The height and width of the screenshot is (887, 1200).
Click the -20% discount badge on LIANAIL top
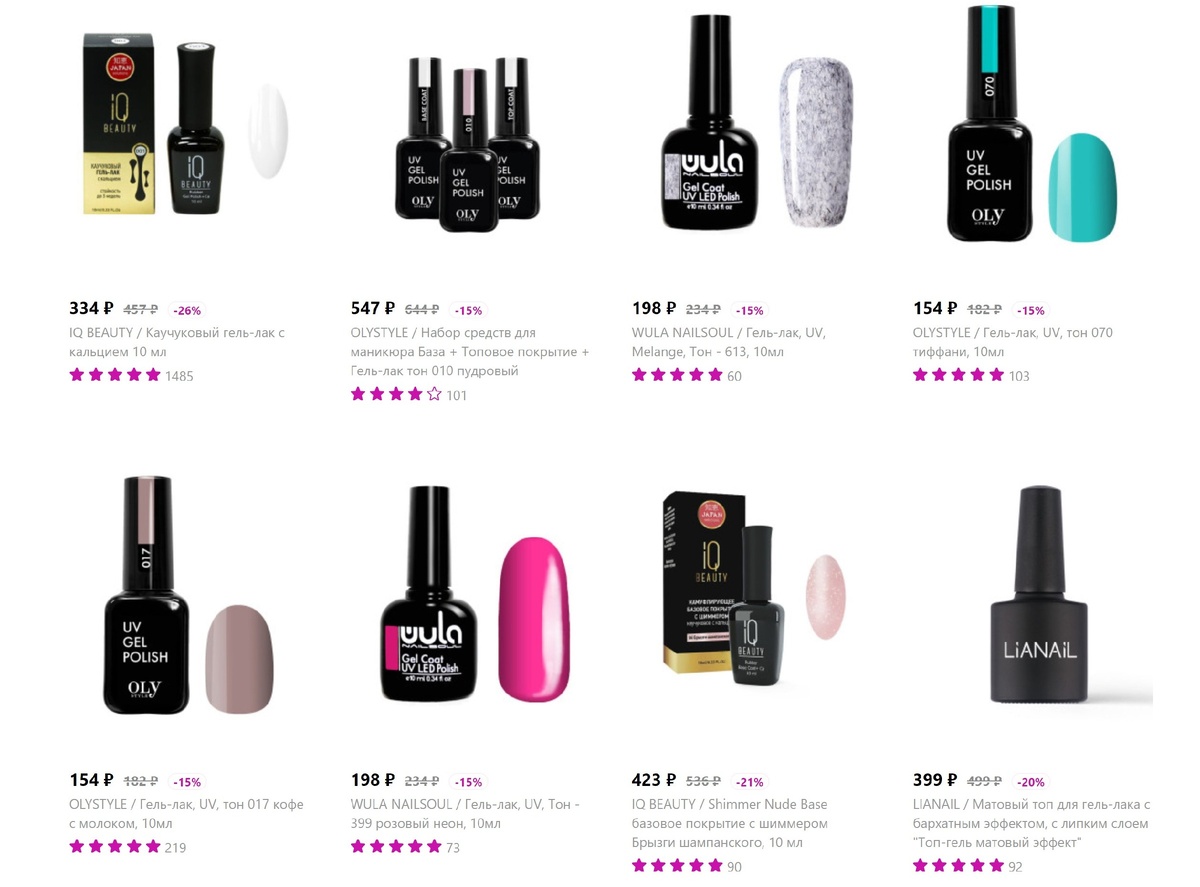pyautogui.click(x=1031, y=782)
